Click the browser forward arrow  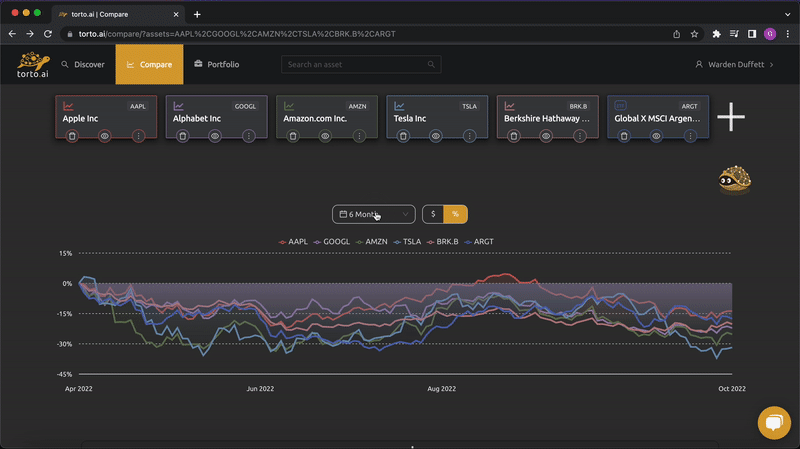point(30,34)
